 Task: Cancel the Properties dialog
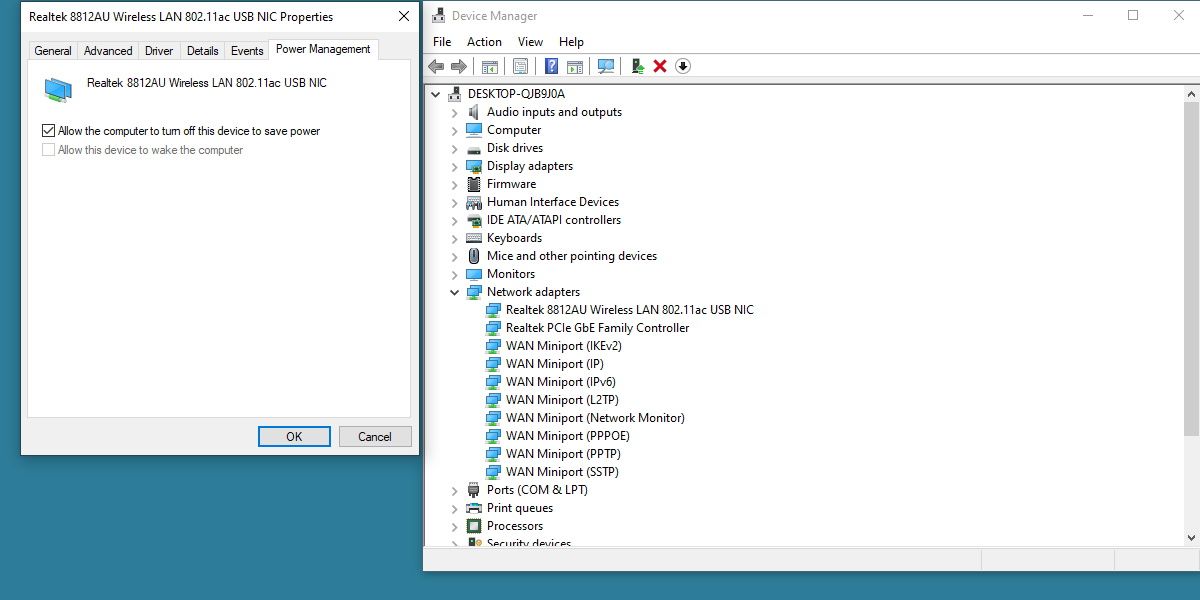point(375,436)
